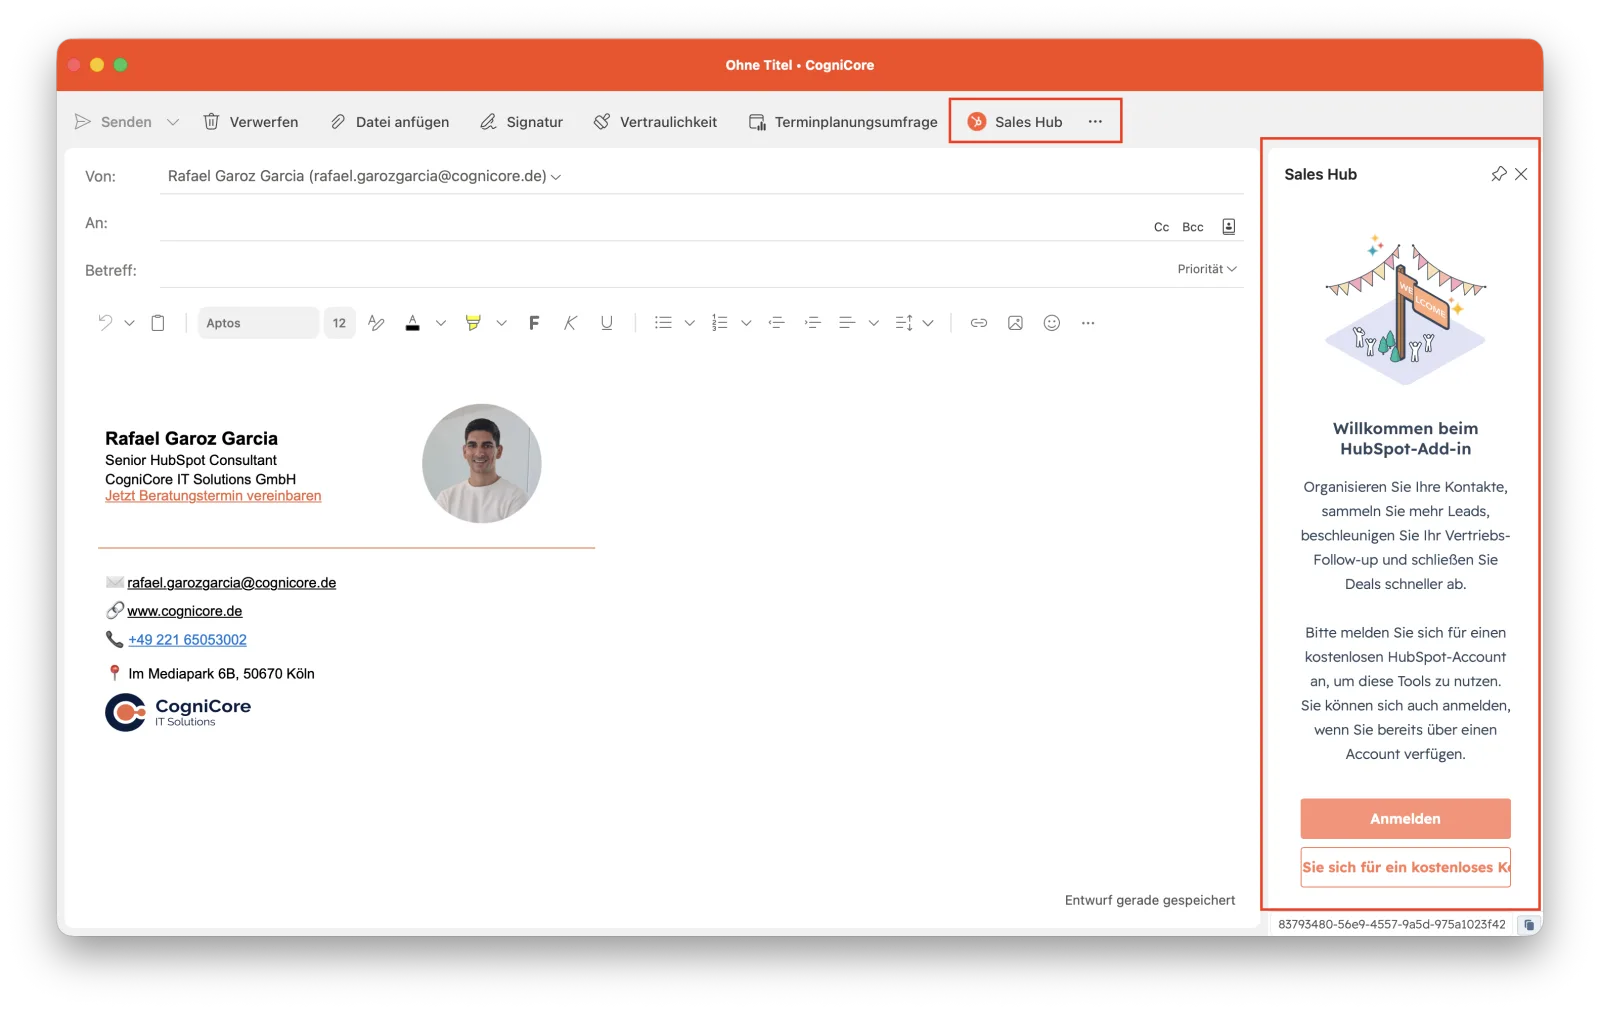Click the phone number +49 221 65053002
Viewport: 1600px width, 1011px height.
(x=187, y=640)
